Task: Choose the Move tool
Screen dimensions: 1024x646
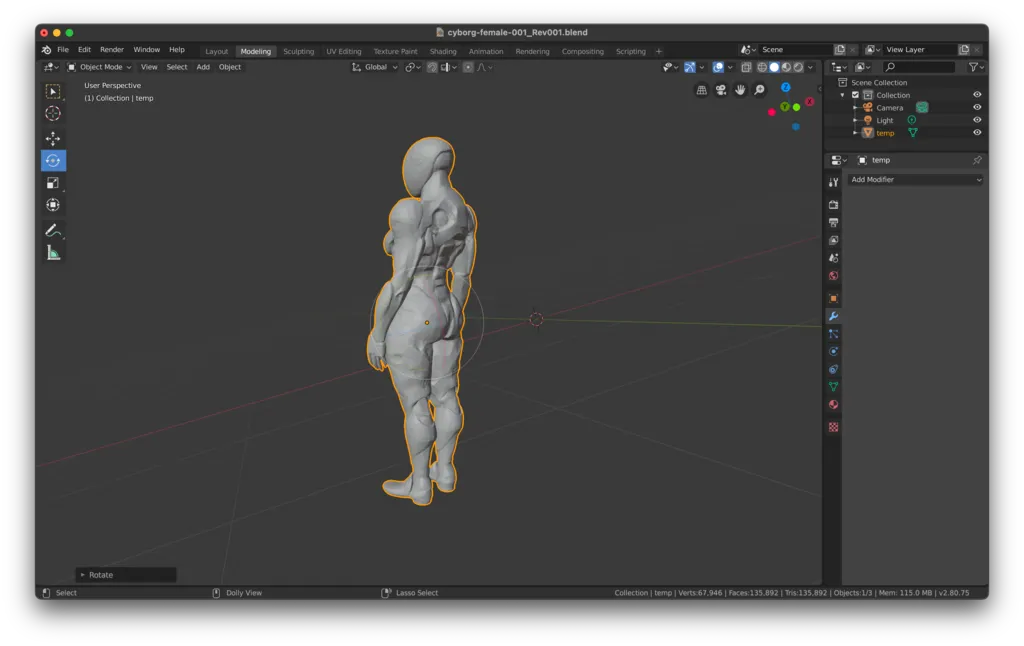Action: (53, 138)
